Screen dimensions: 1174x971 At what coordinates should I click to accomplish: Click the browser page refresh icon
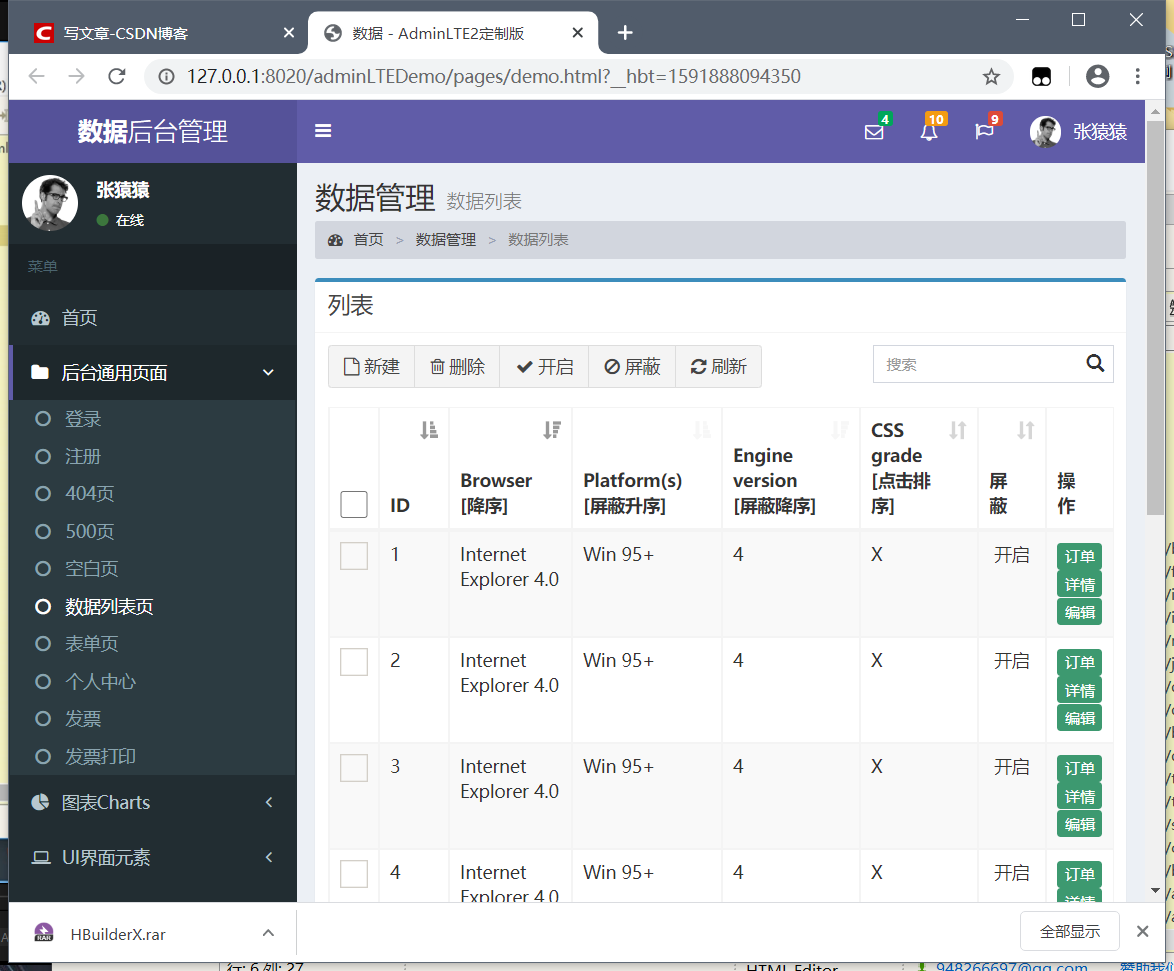[x=117, y=76]
